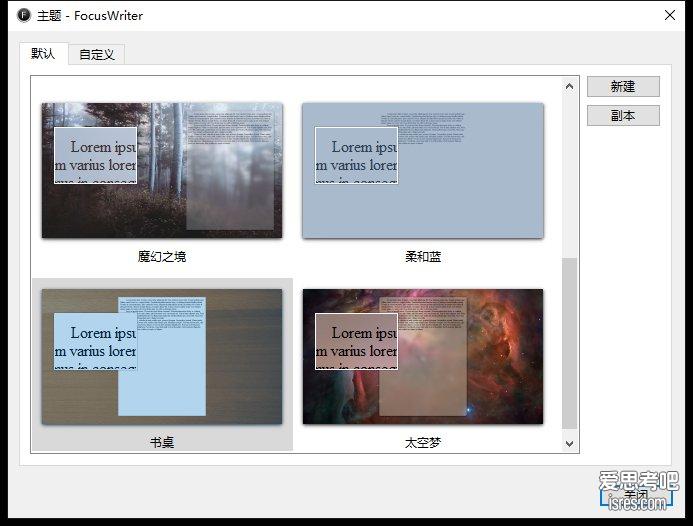The width and height of the screenshot is (693, 526).
Task: Switch to the 默认 tab
Action: click(43, 54)
